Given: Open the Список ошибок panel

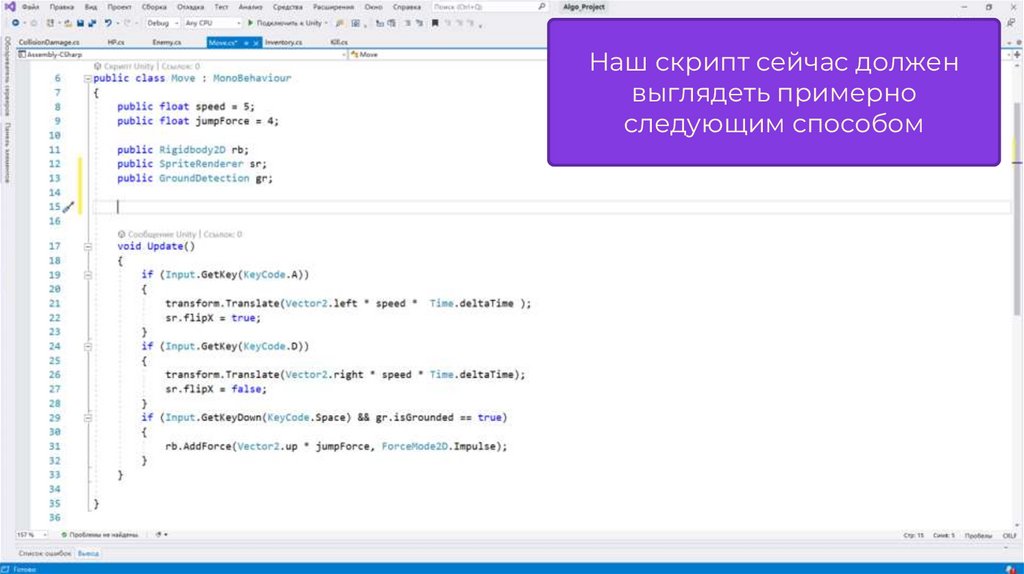Looking at the screenshot, I should pos(44,554).
